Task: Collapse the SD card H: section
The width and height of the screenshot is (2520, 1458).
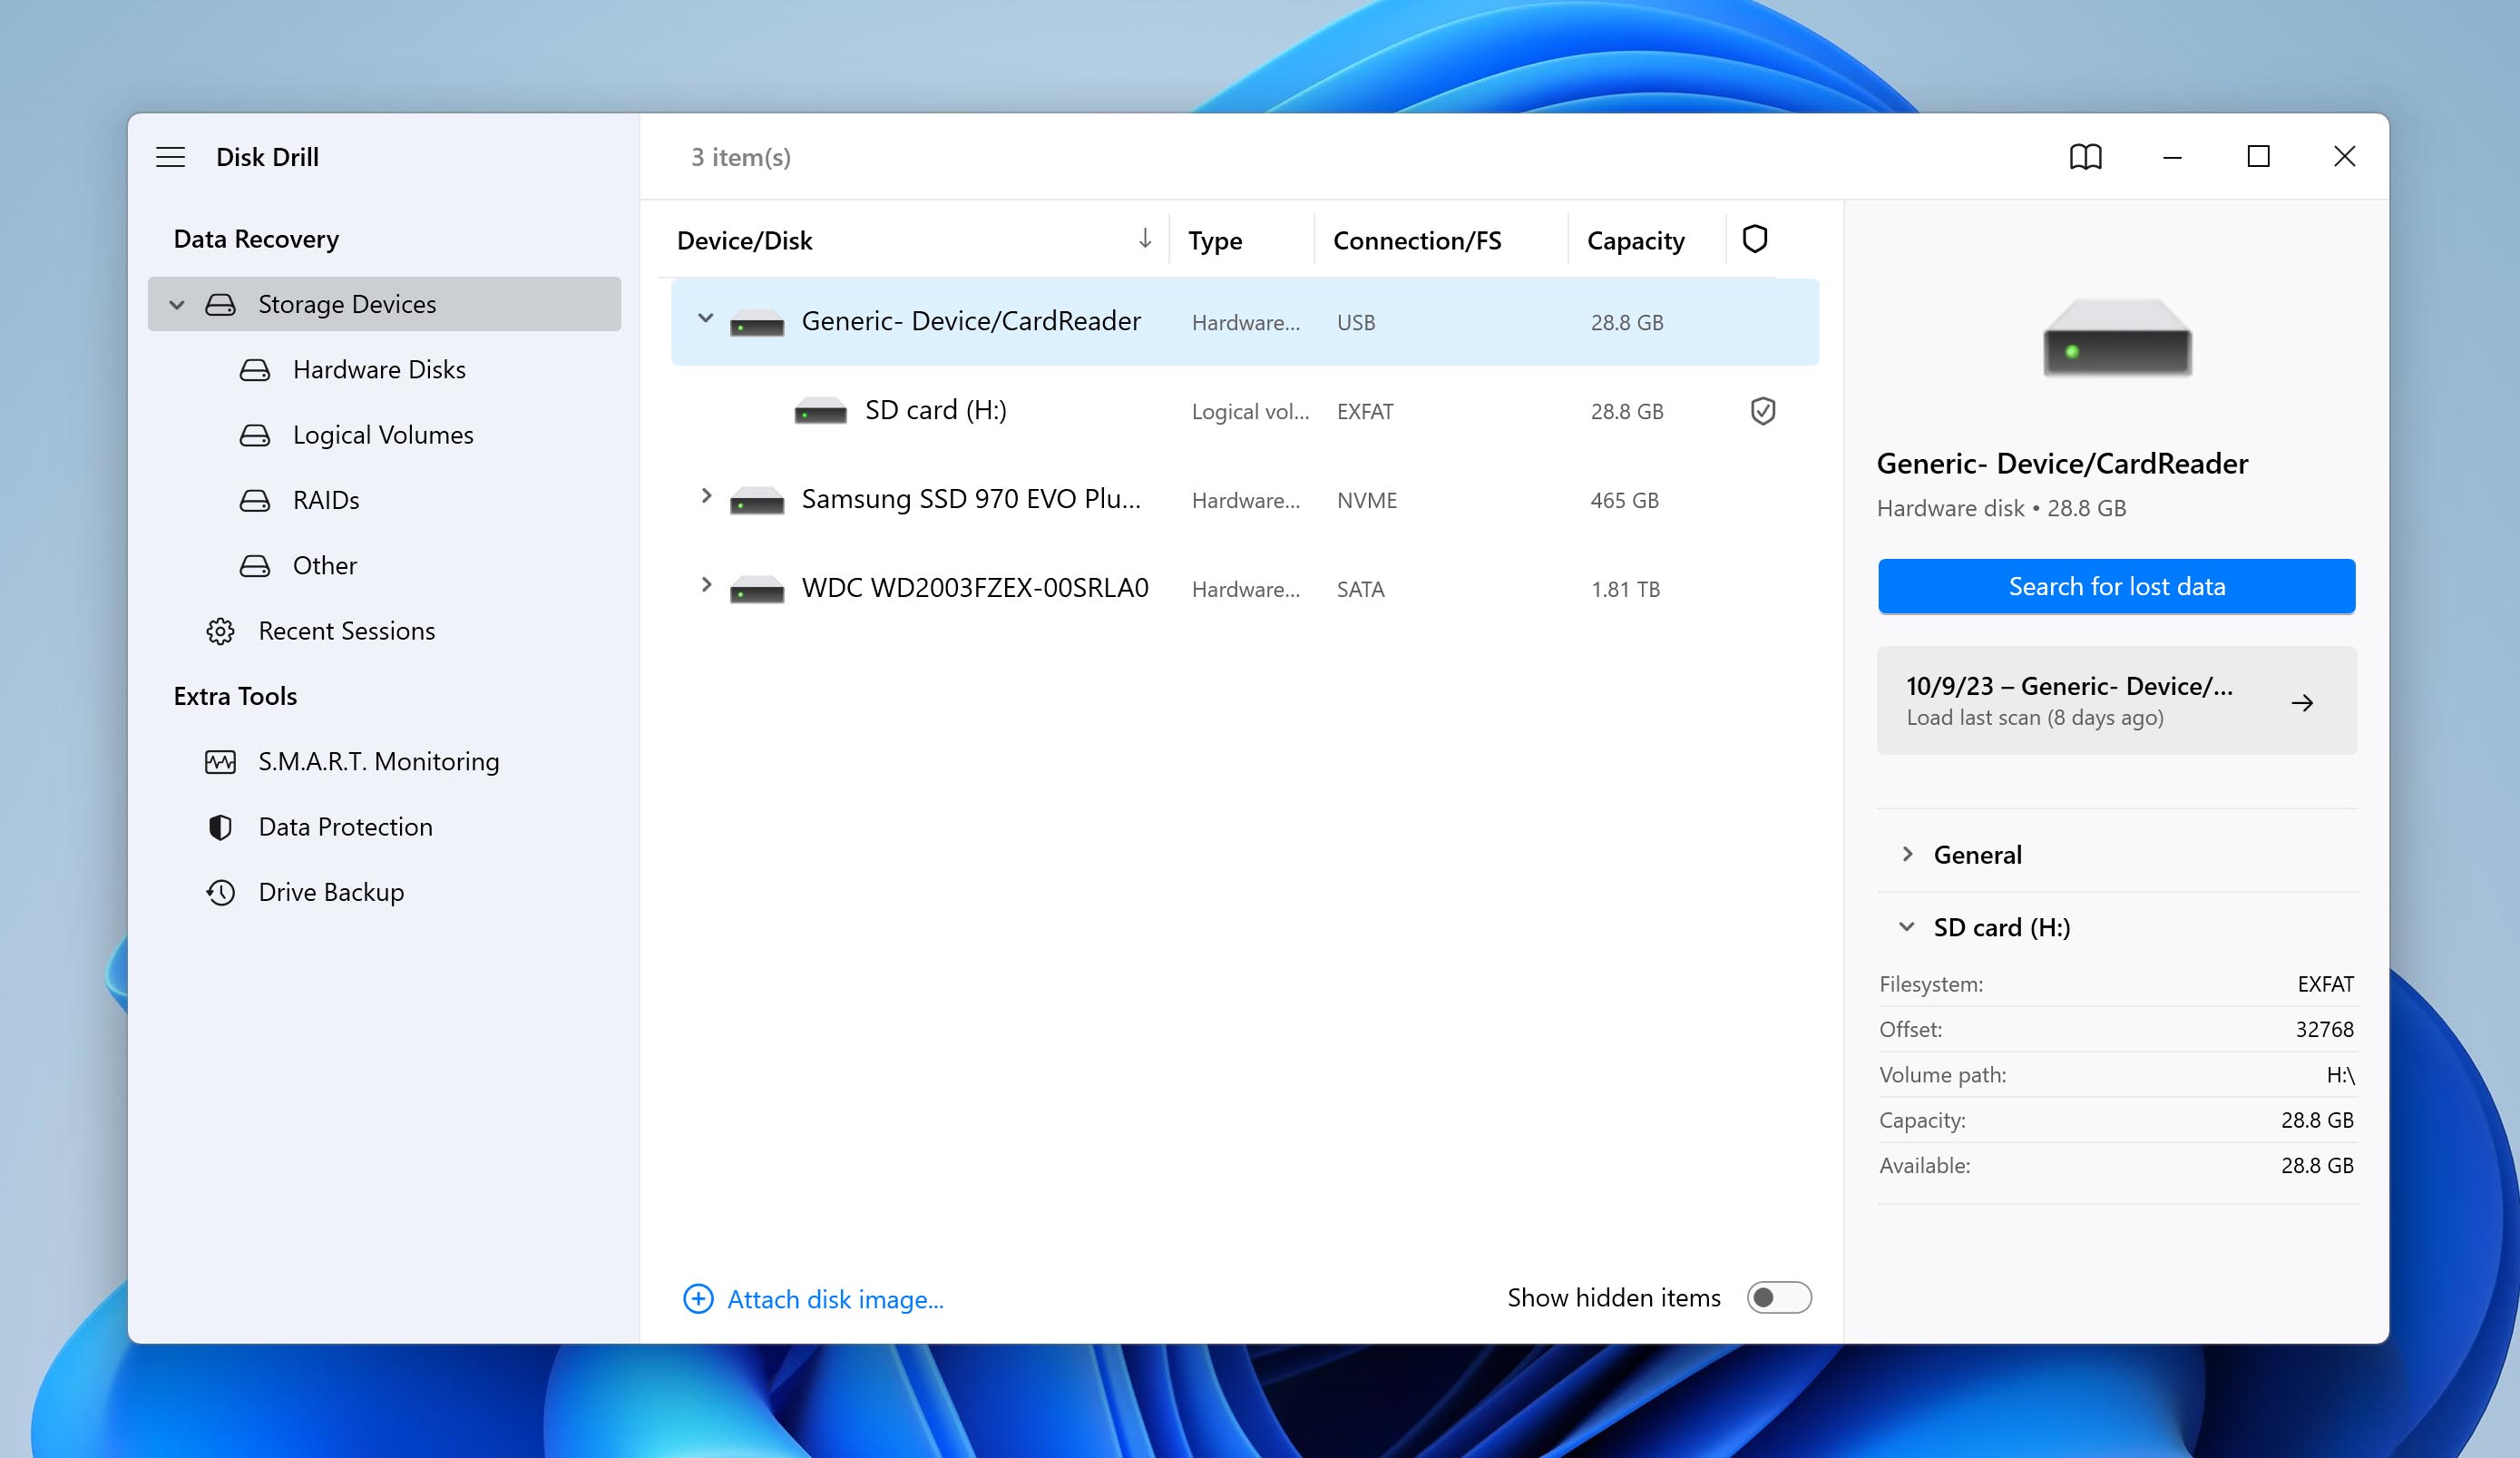Action: [1902, 925]
